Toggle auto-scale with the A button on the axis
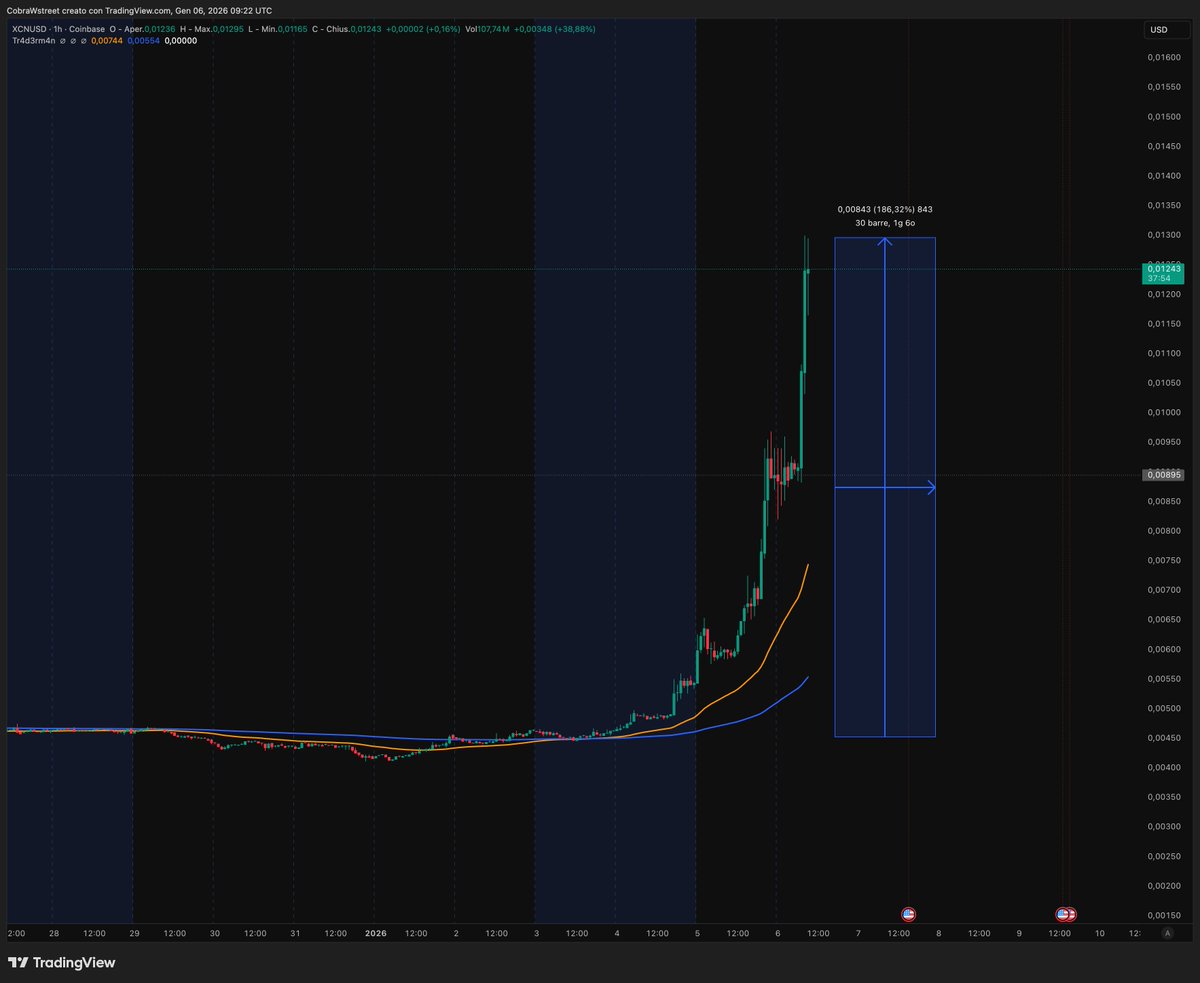Viewport: 1200px width, 983px height. pyautogui.click(x=1166, y=932)
